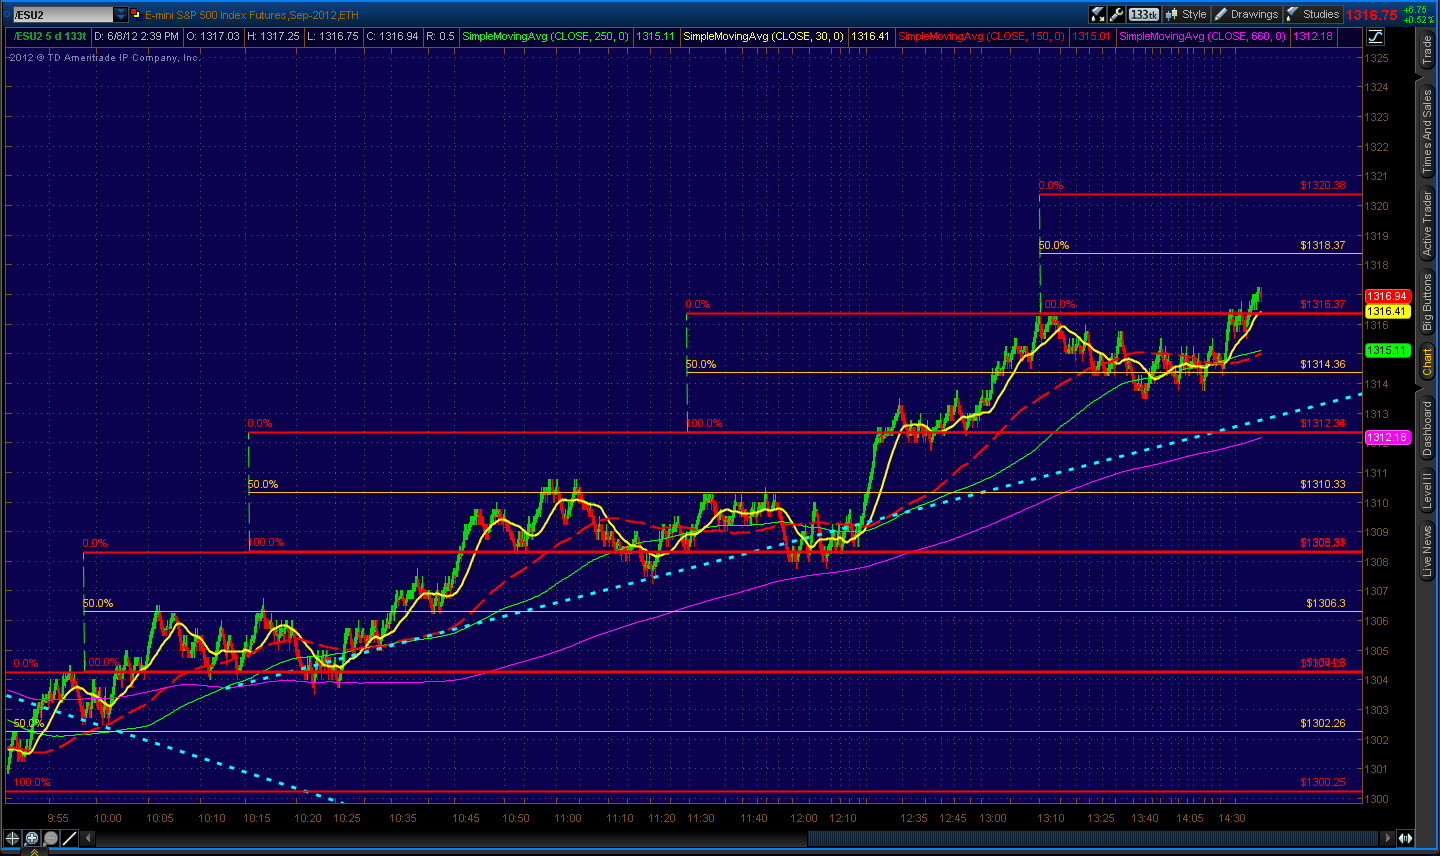The height and width of the screenshot is (856, 1440).
Task: Select the trendline drawing tool icon
Action: click(69, 838)
